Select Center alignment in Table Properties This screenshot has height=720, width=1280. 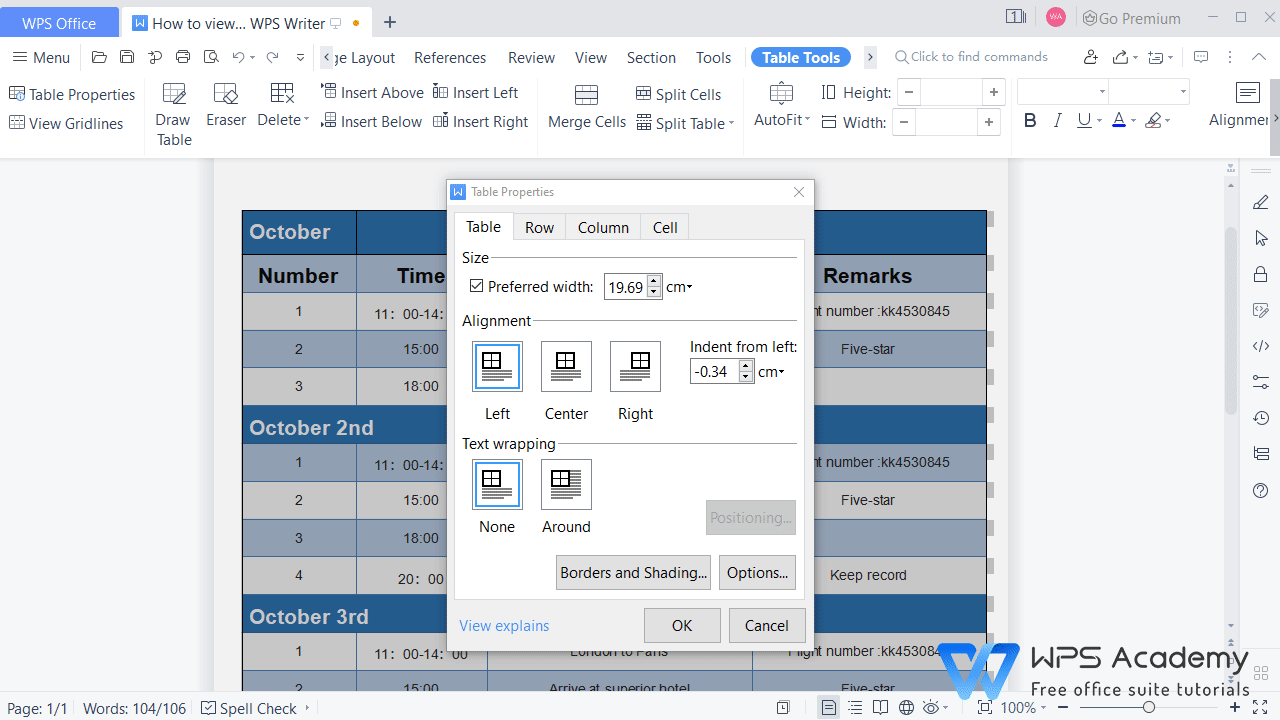(566, 366)
